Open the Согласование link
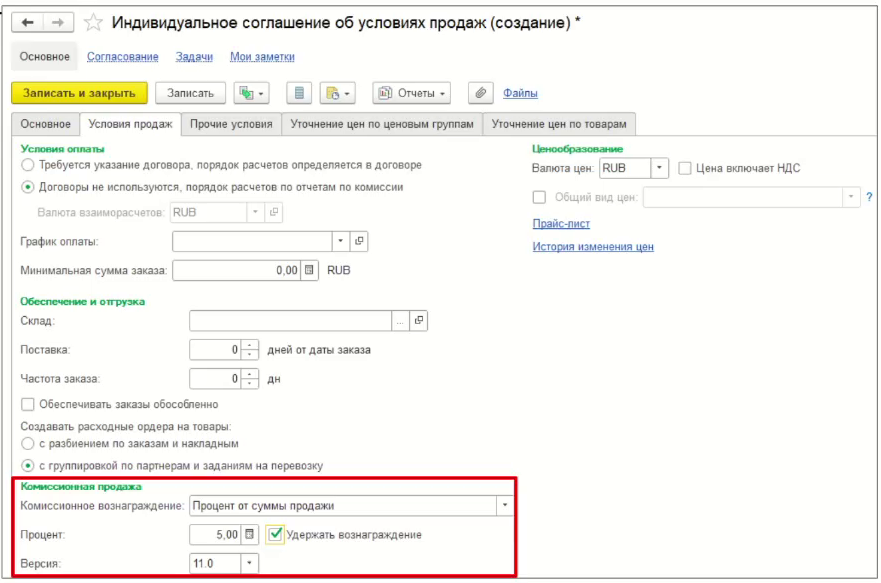 point(122,57)
